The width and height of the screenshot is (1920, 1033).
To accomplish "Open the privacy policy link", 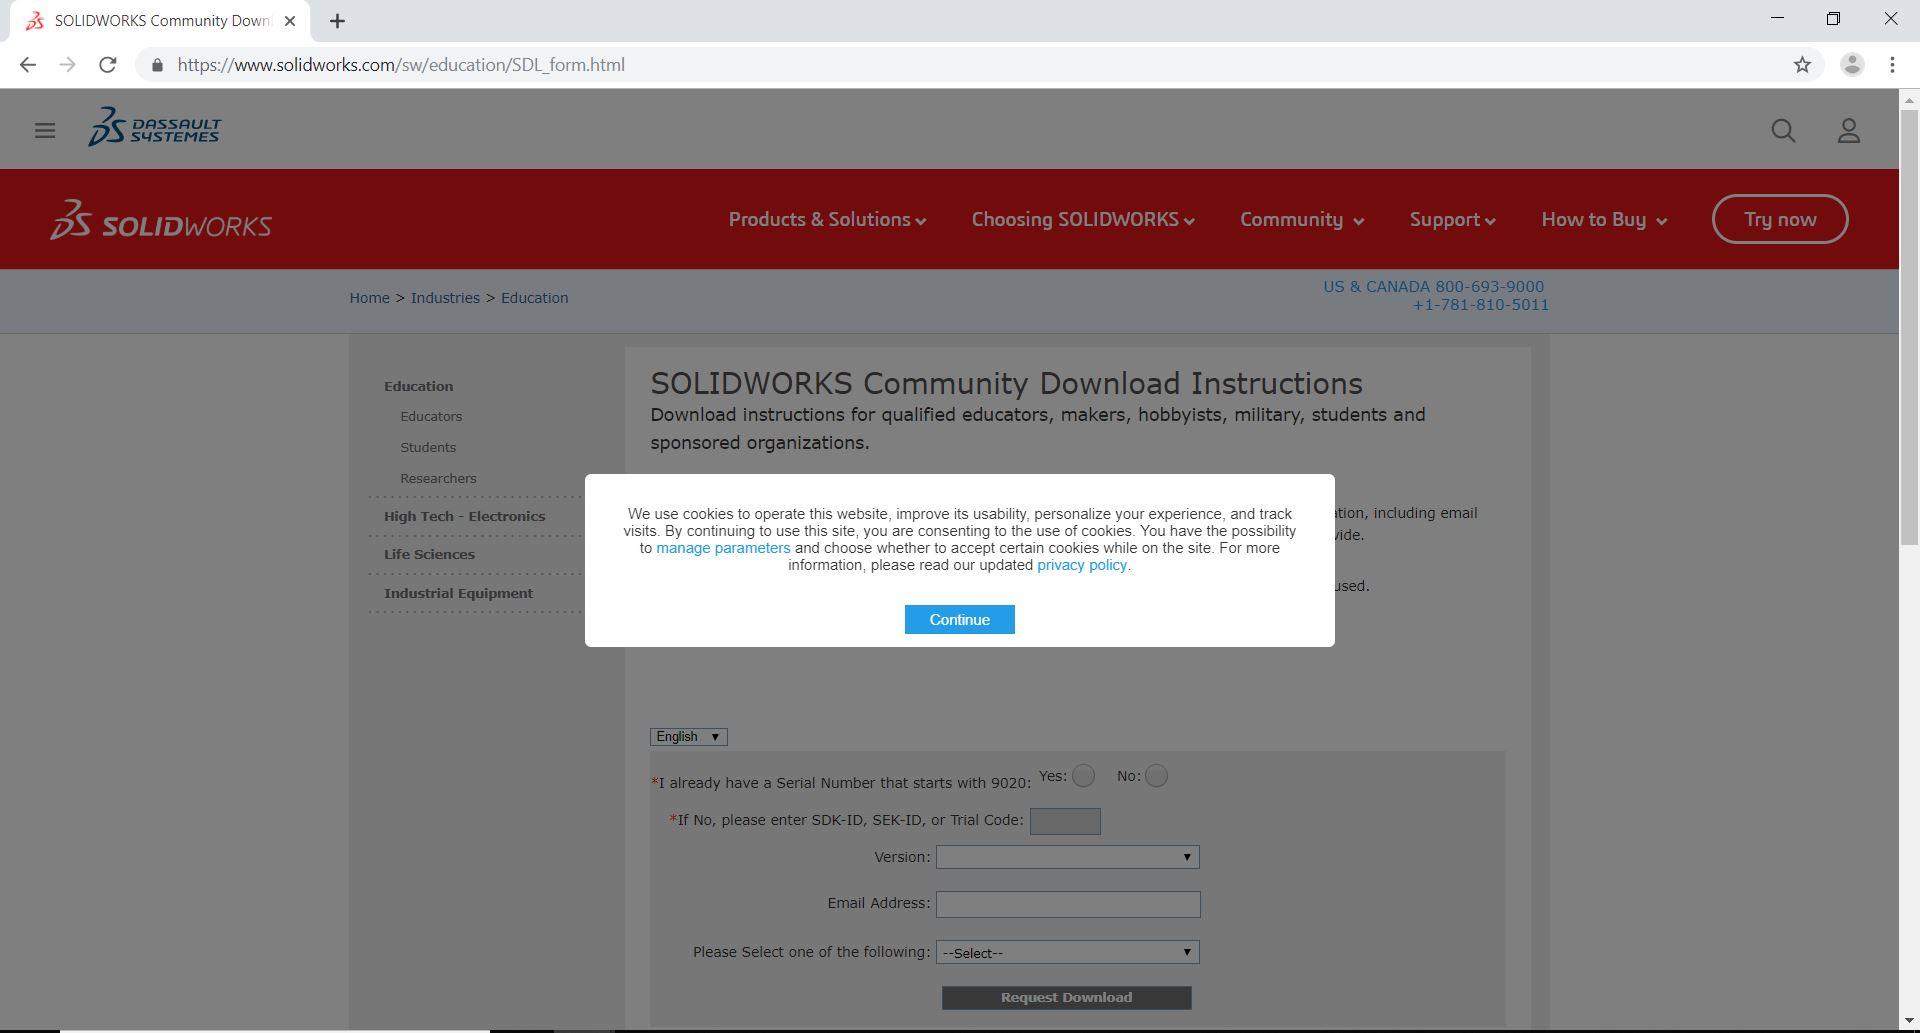I will click(x=1082, y=565).
